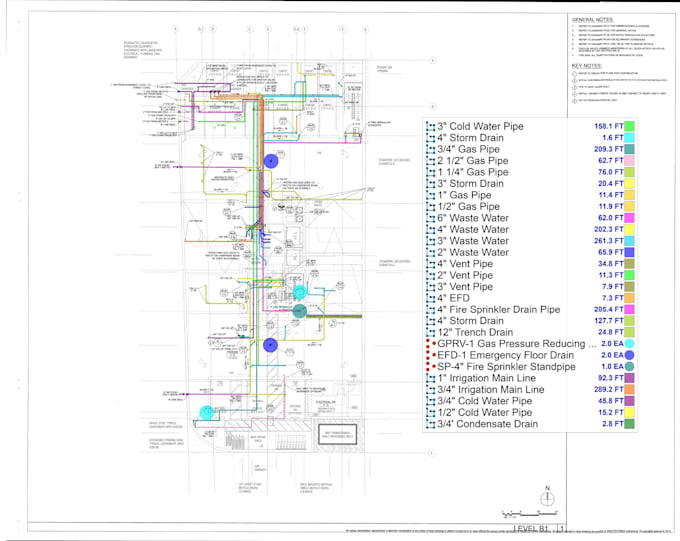Click the "3/4" Cold Water Pipe" label
Viewport: 680px width, 541px height.
(484, 401)
